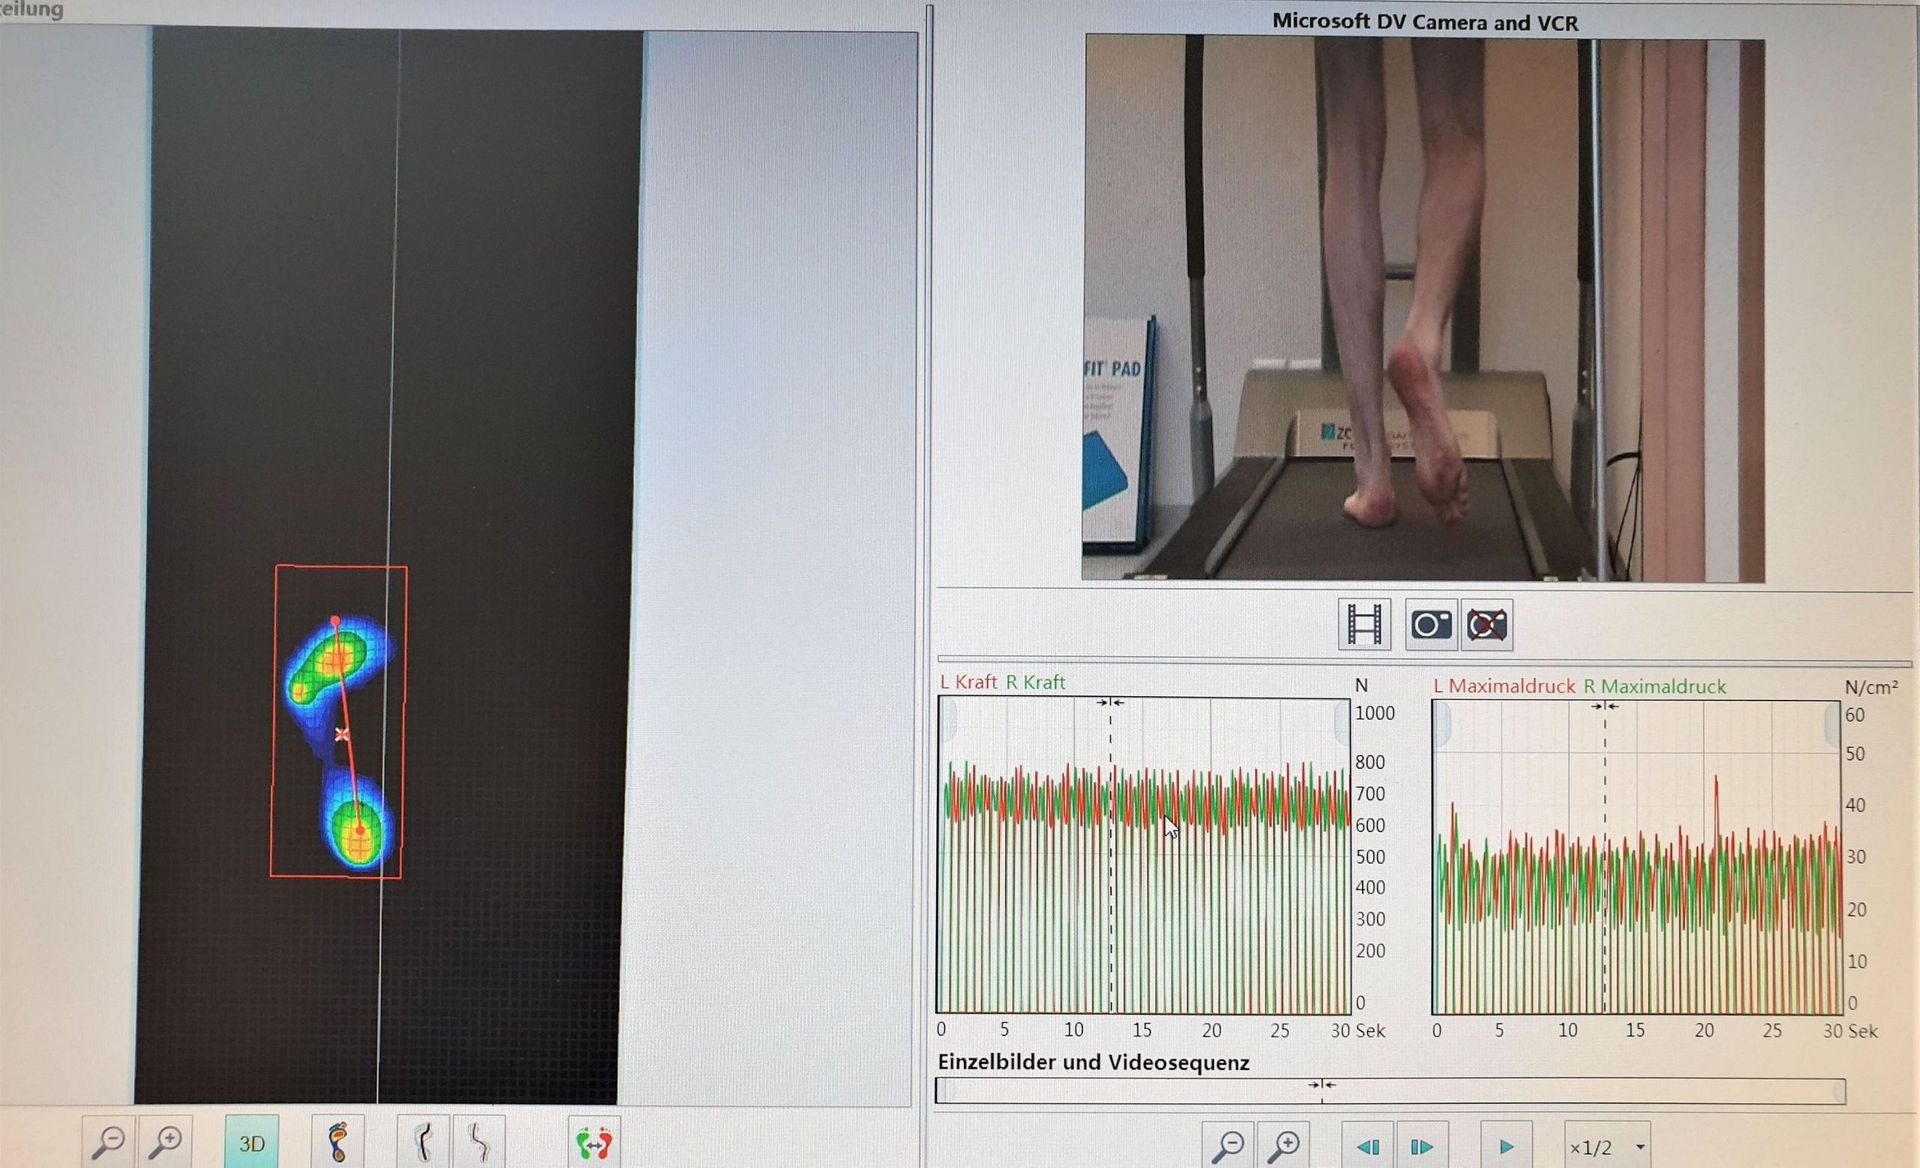Viewport: 1920px width, 1168px height.
Task: Click the left-right feet swap icon
Action: 594,1141
